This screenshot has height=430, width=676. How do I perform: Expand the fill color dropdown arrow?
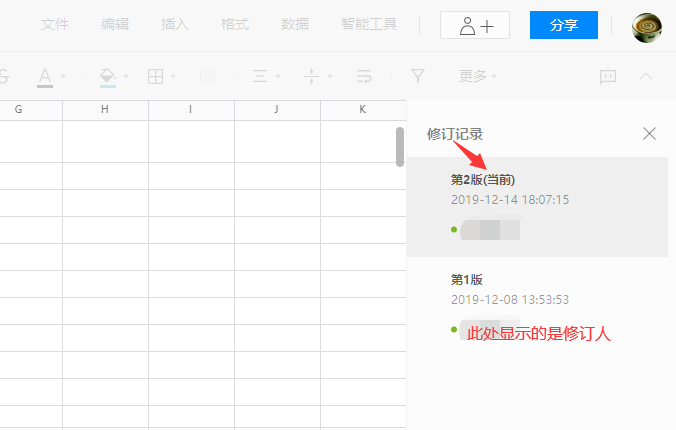(x=126, y=77)
